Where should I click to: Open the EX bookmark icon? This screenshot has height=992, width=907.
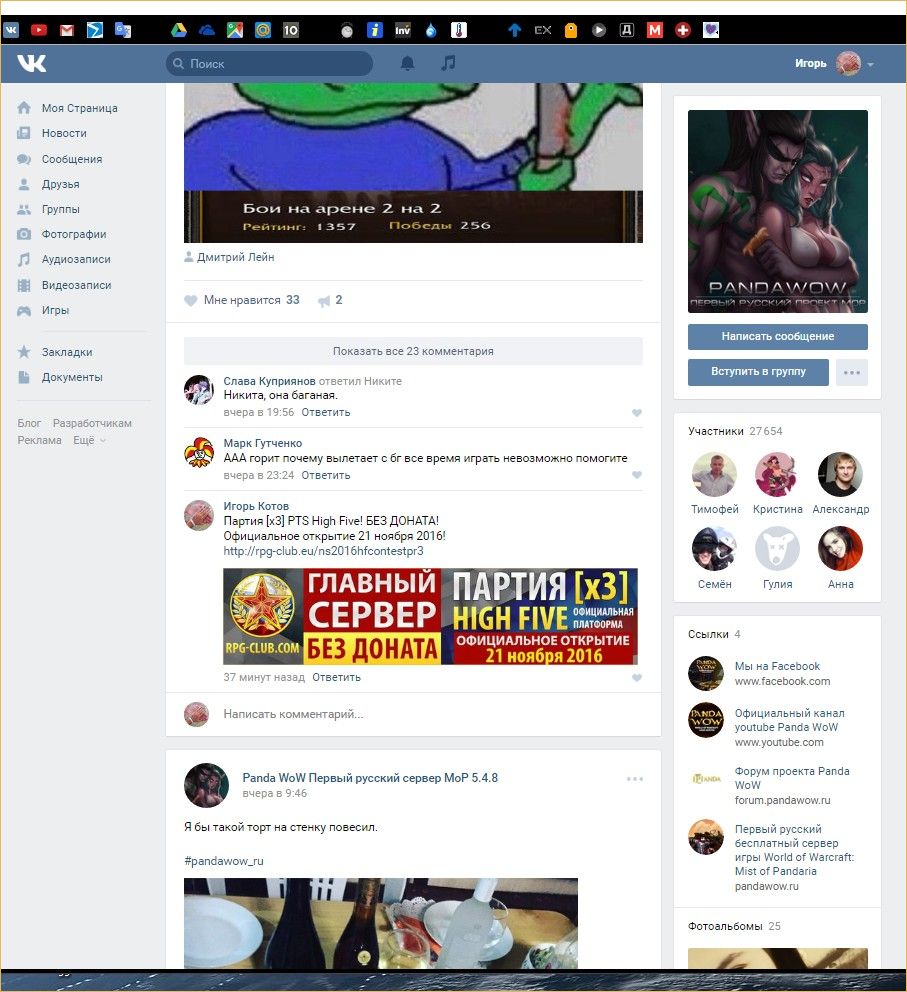tap(543, 30)
